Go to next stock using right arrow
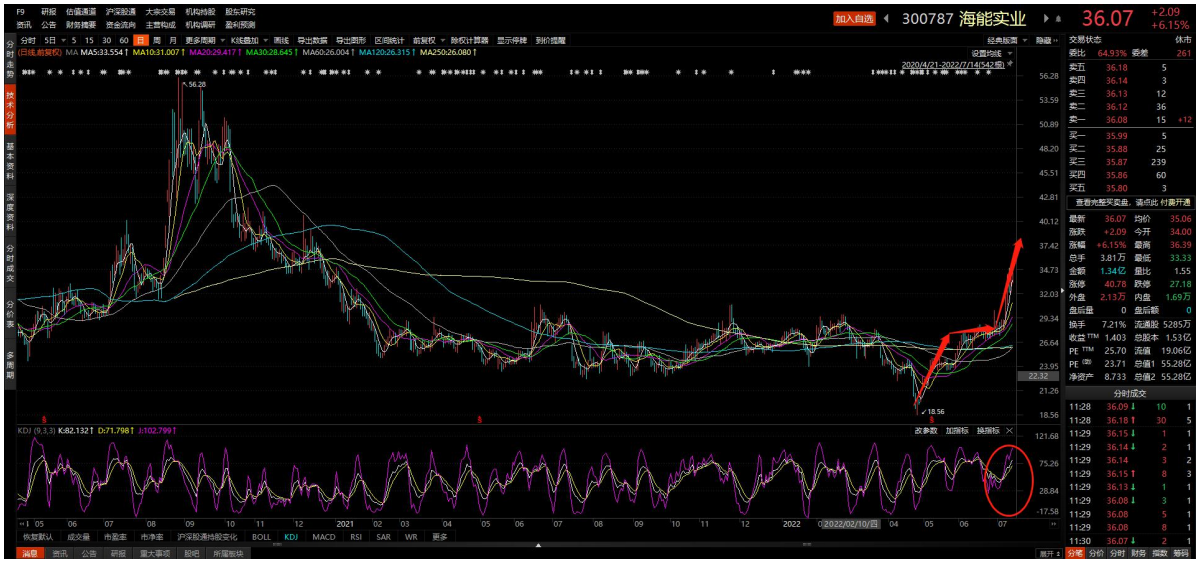The image size is (1199, 564). pyautogui.click(x=1046, y=18)
